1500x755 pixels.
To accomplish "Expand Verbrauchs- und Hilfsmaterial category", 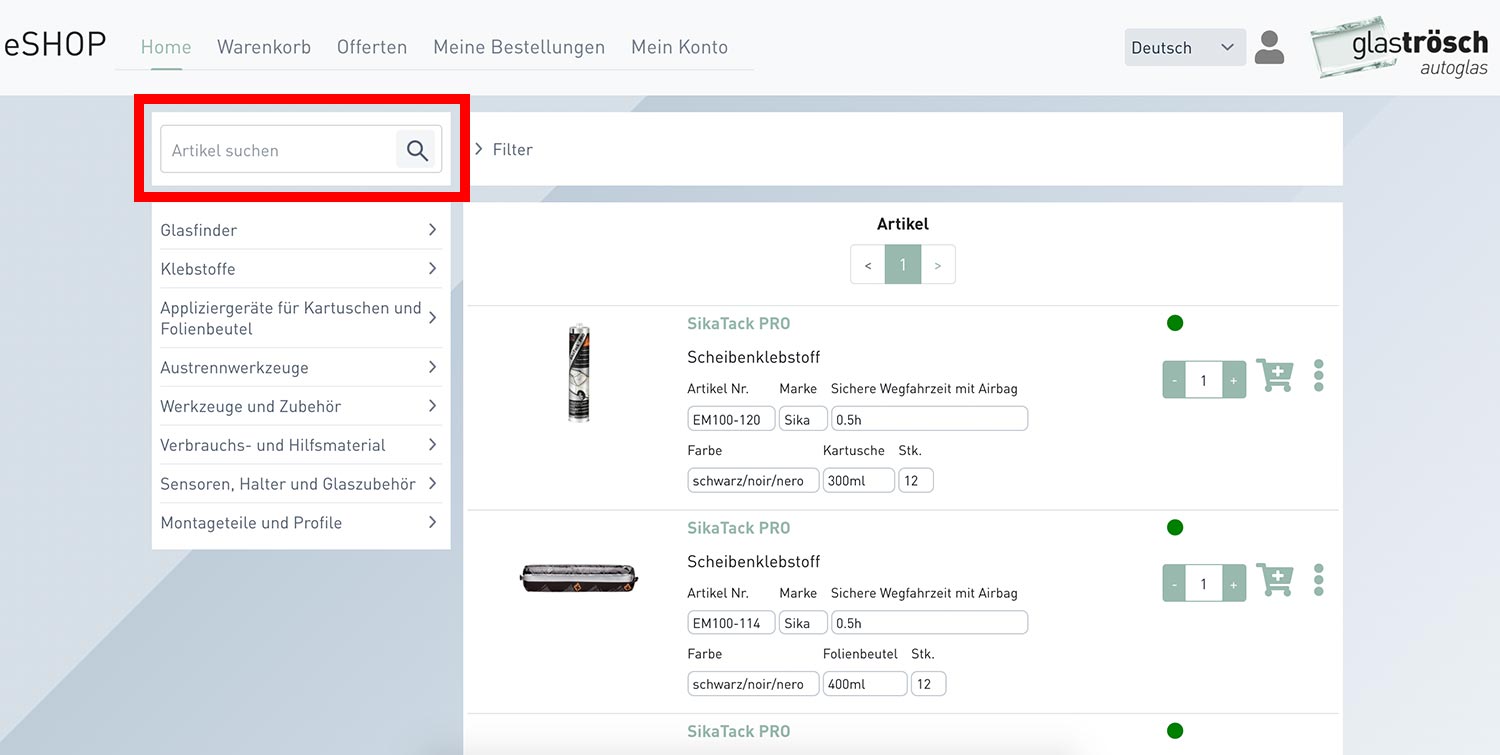I will coord(300,445).
